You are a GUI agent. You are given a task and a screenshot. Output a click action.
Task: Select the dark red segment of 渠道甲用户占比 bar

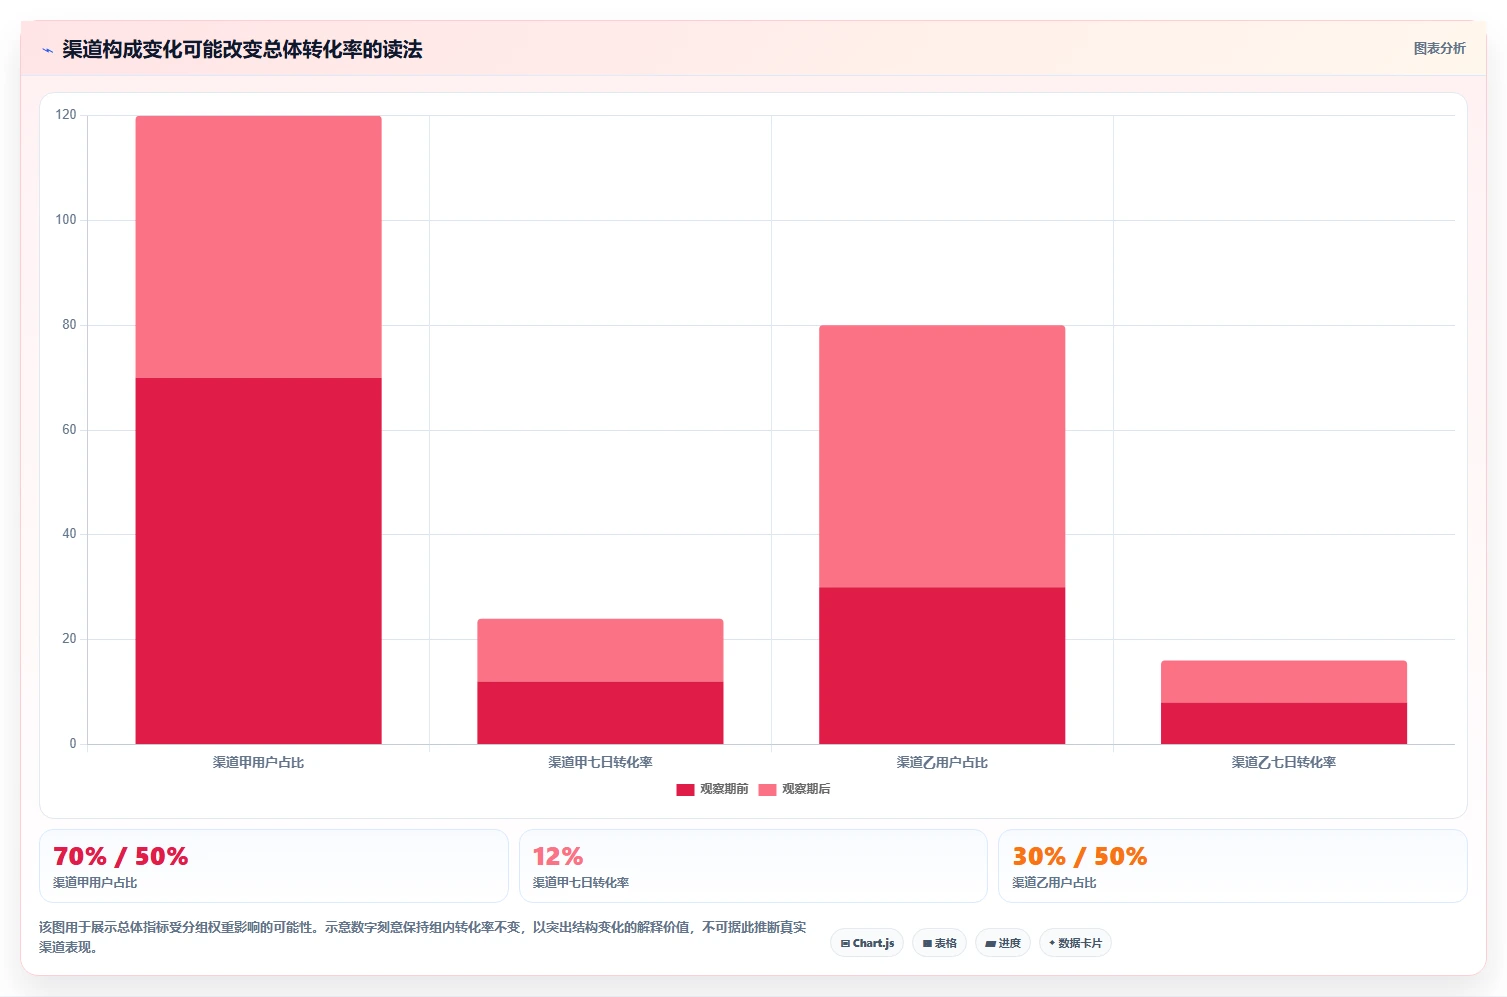[258, 561]
